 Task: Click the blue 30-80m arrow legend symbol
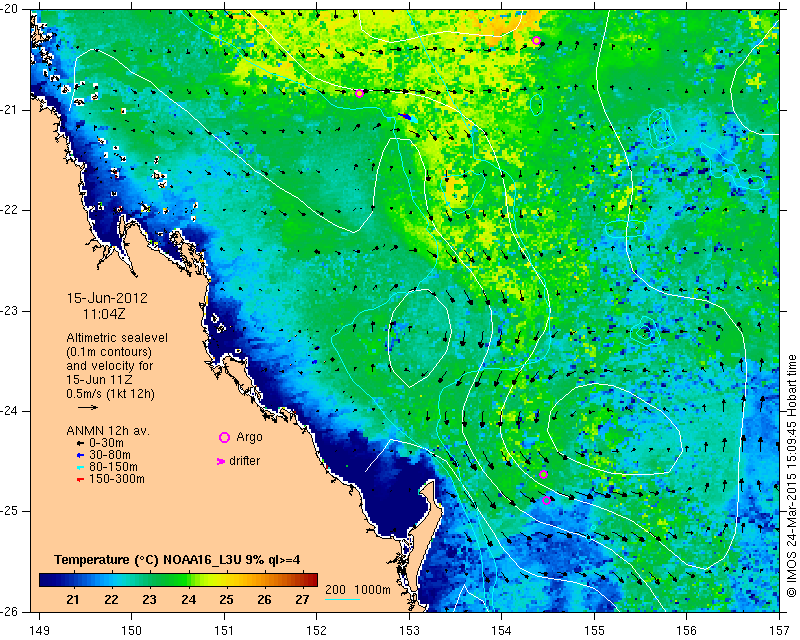[x=80, y=455]
